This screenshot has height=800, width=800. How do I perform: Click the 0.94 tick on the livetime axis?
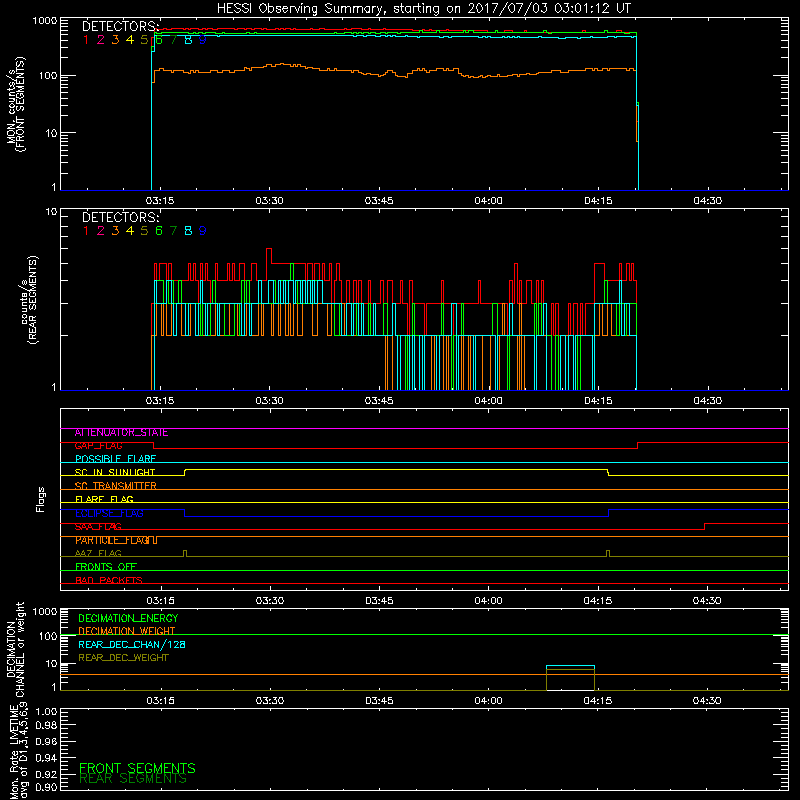point(46,758)
